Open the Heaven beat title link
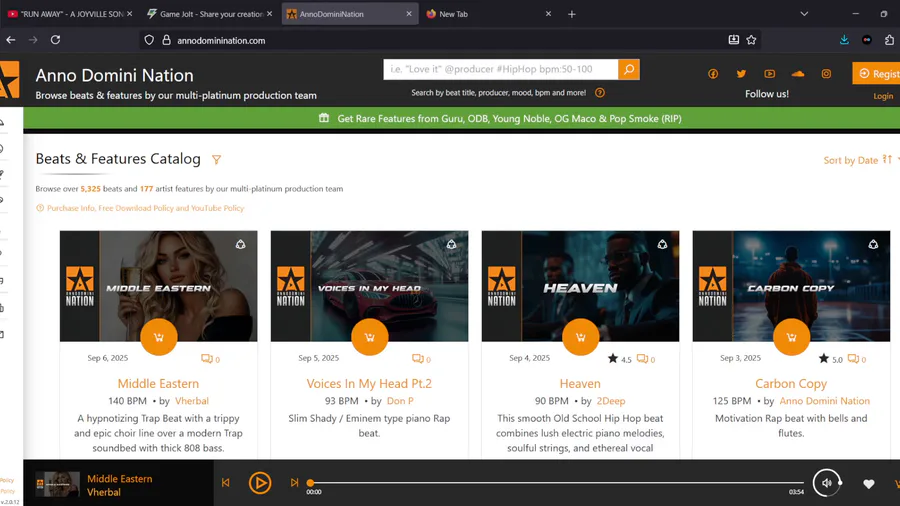 point(580,383)
